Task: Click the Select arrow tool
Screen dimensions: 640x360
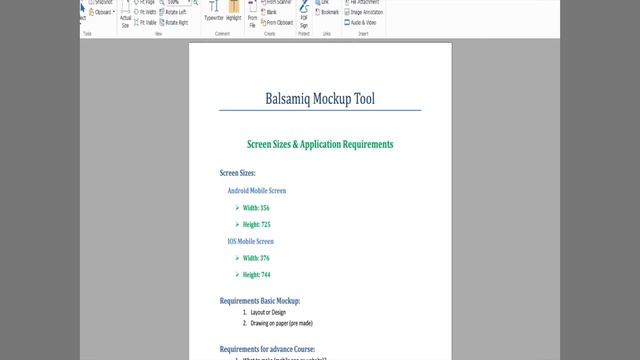Action: 83,10
